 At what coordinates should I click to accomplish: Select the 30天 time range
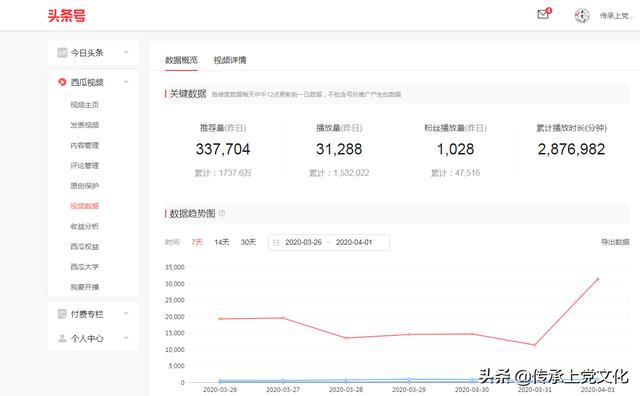click(x=248, y=242)
